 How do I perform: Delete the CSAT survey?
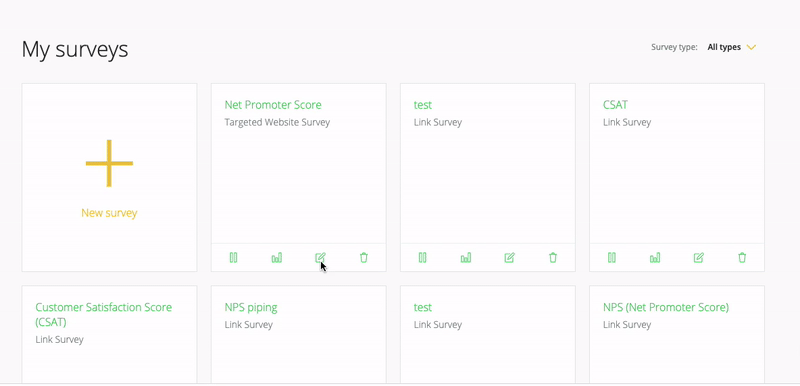click(742, 258)
